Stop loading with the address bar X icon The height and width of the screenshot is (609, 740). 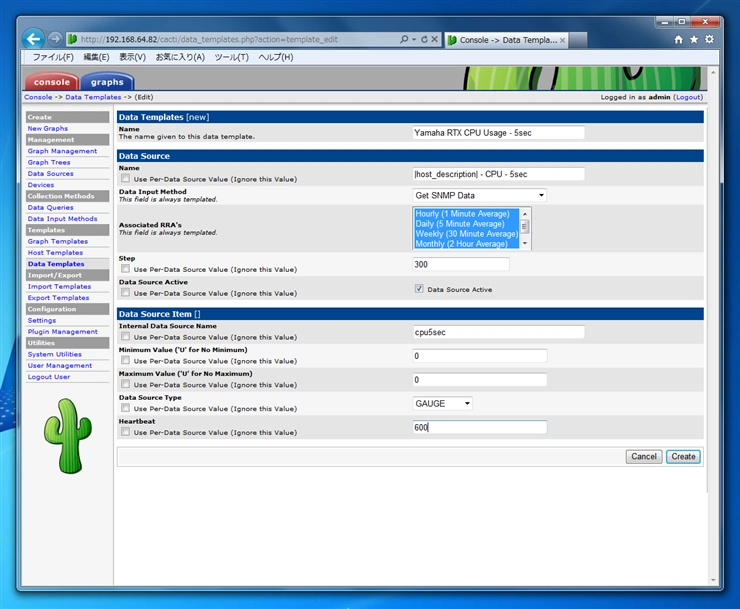click(x=435, y=39)
